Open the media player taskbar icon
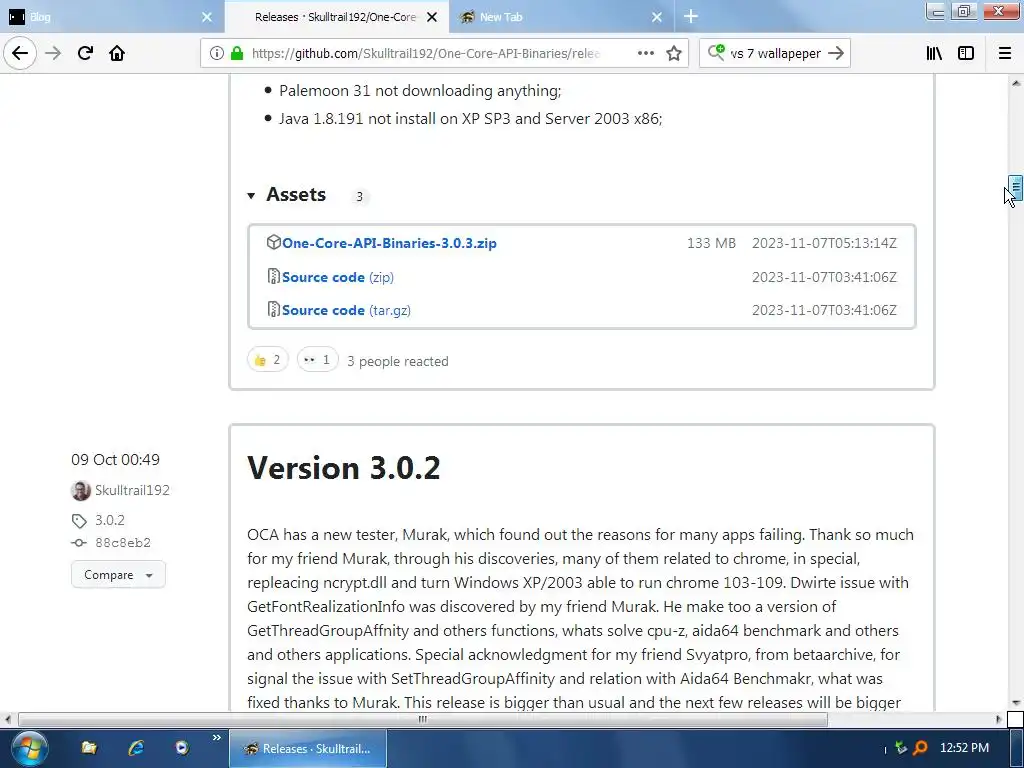 182,748
